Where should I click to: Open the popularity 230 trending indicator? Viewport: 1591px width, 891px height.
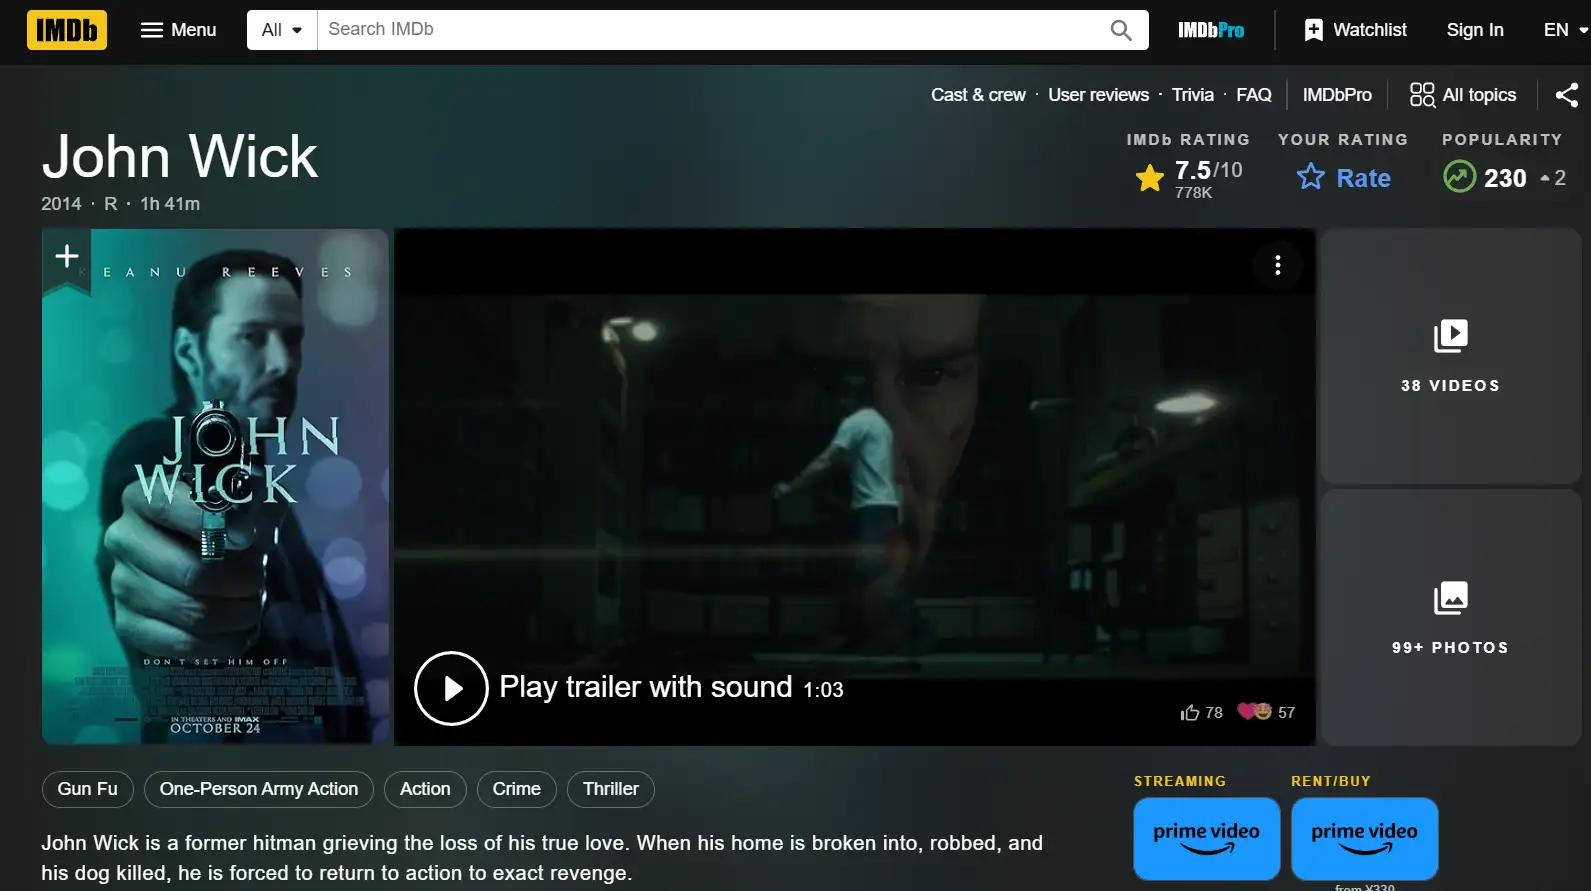coord(1504,178)
